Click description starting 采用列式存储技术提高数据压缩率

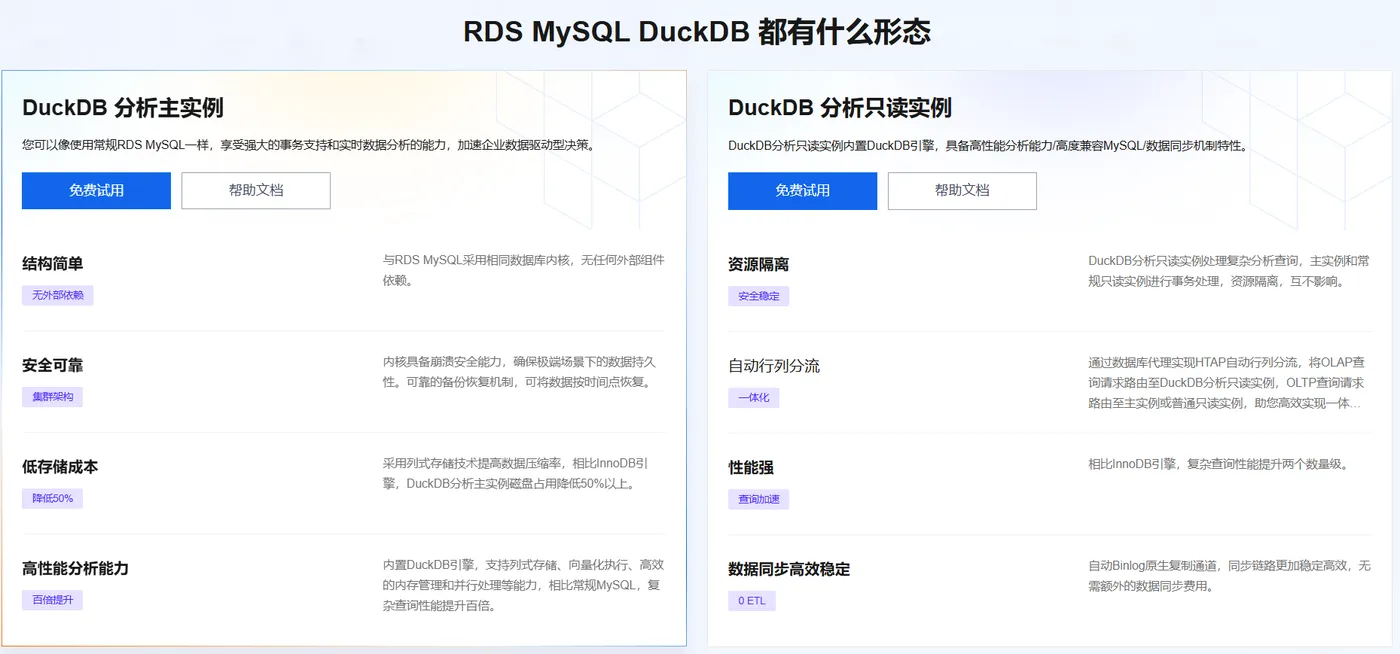pyautogui.click(x=516, y=473)
